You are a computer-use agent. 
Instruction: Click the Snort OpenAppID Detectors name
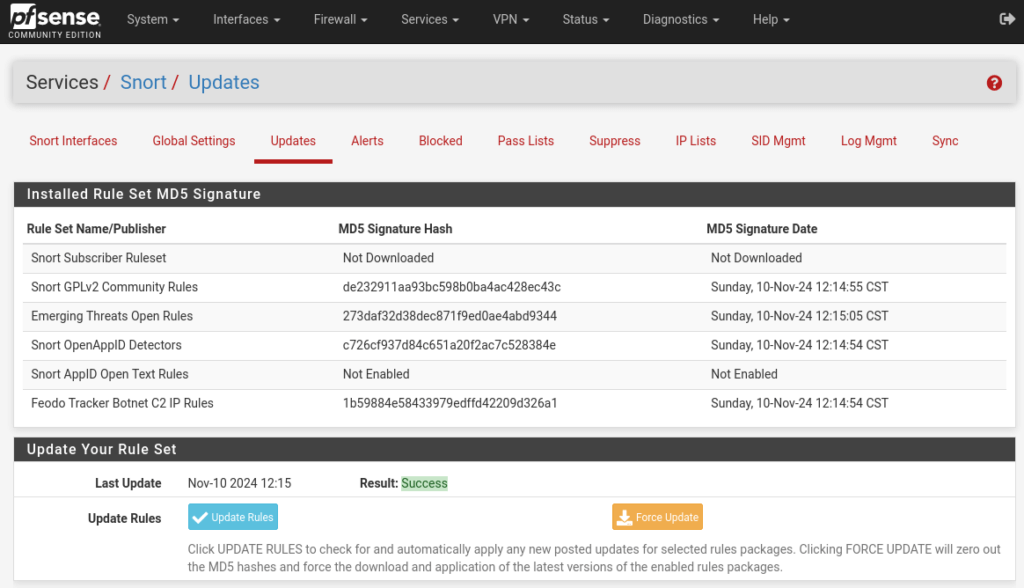(106, 345)
